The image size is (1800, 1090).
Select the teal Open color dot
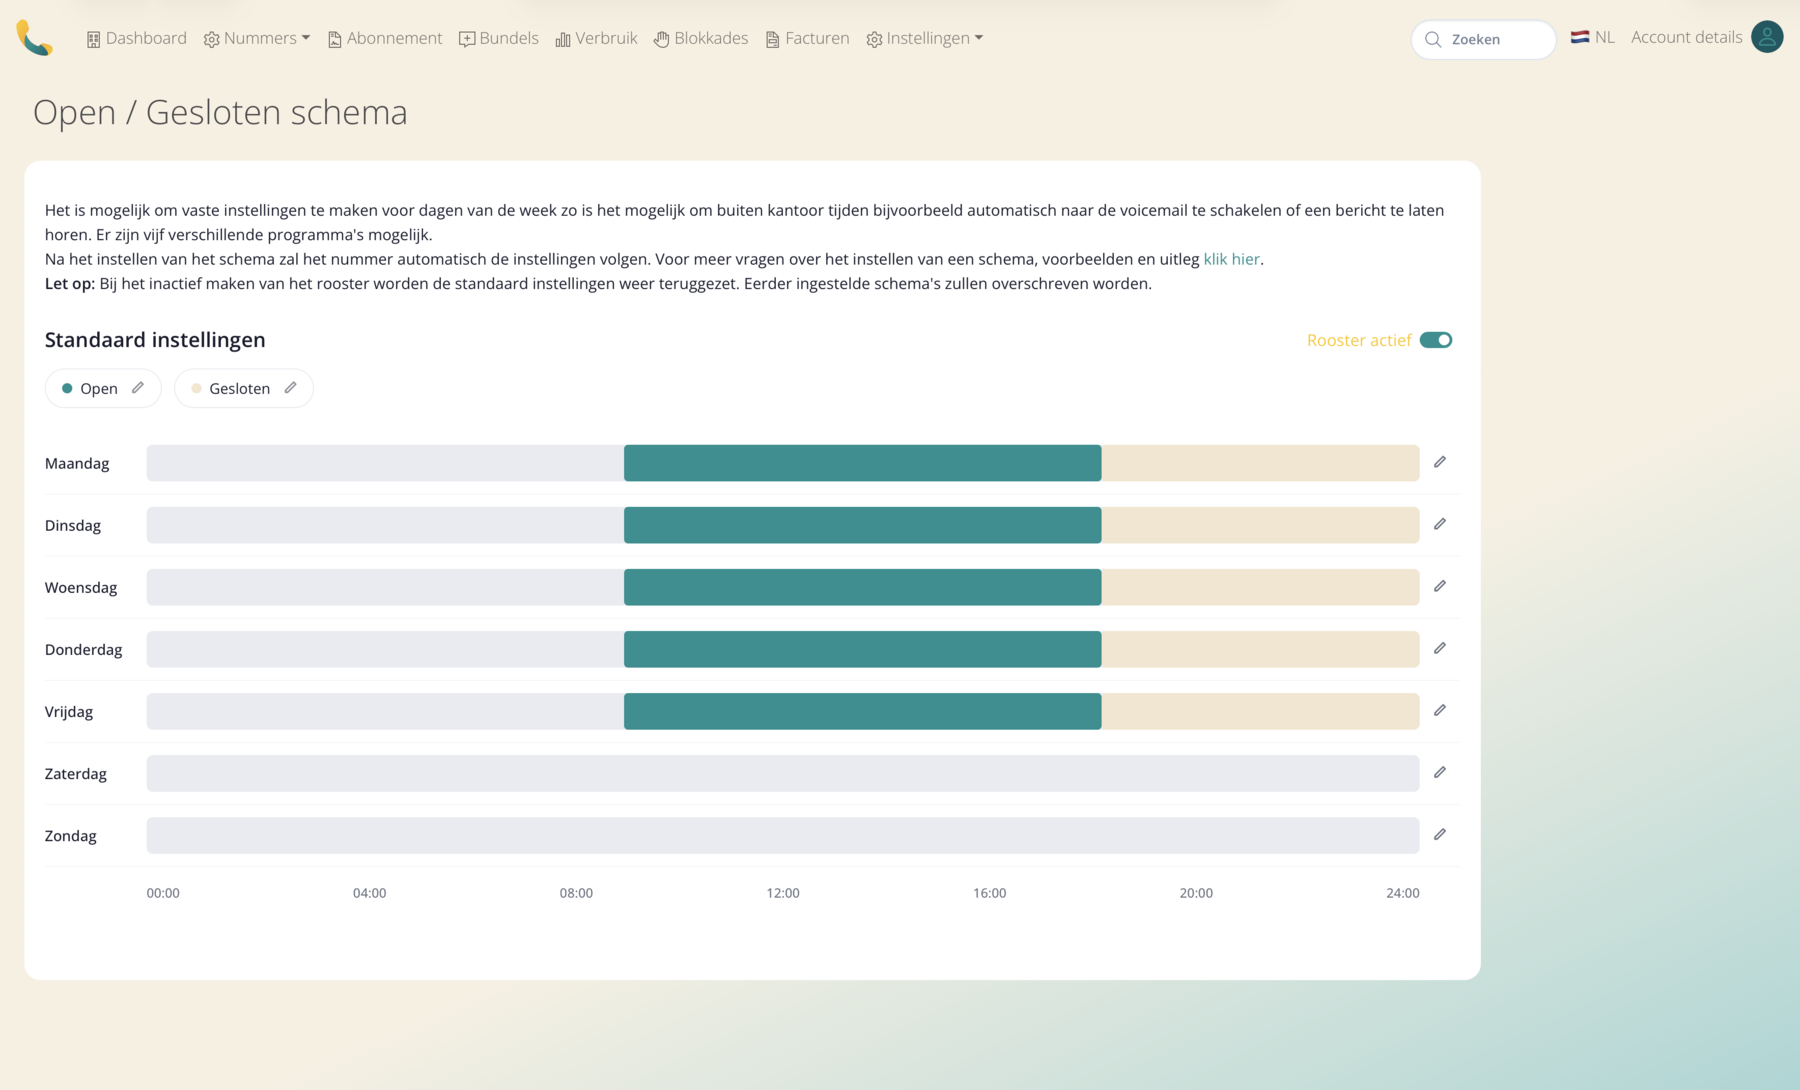[x=67, y=388]
